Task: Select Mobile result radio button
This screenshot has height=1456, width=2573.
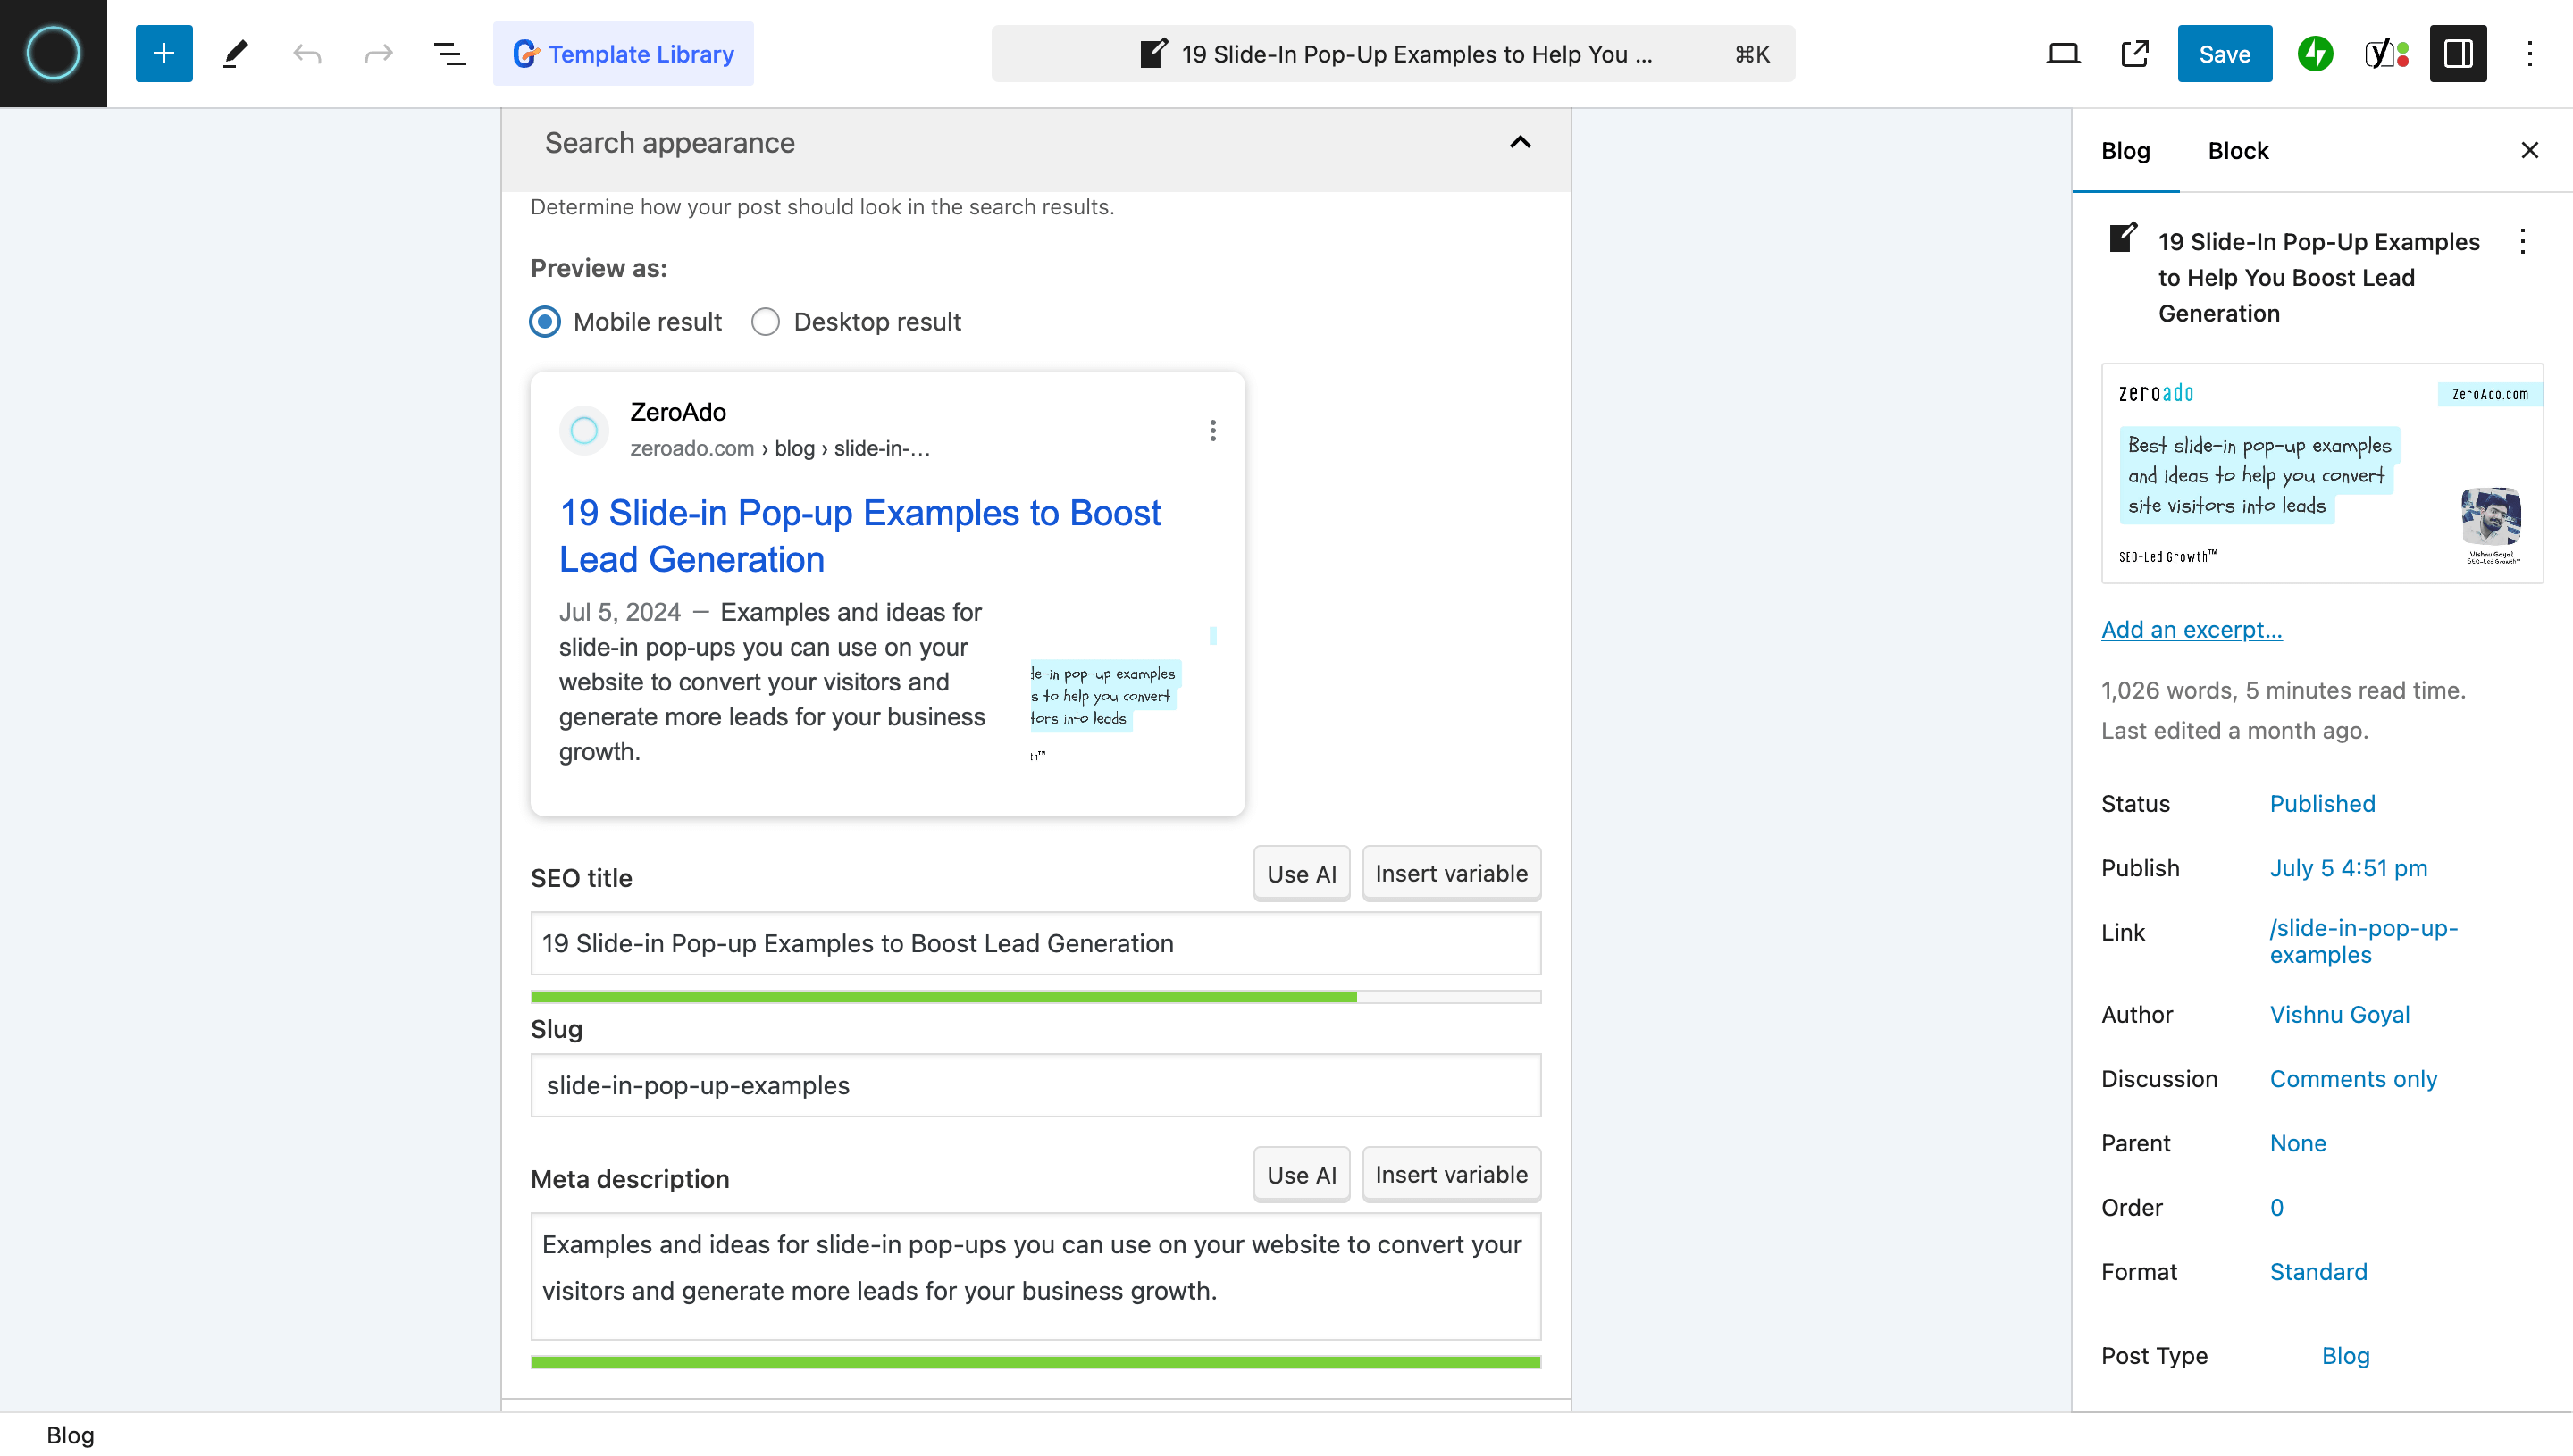Action: pyautogui.click(x=544, y=322)
